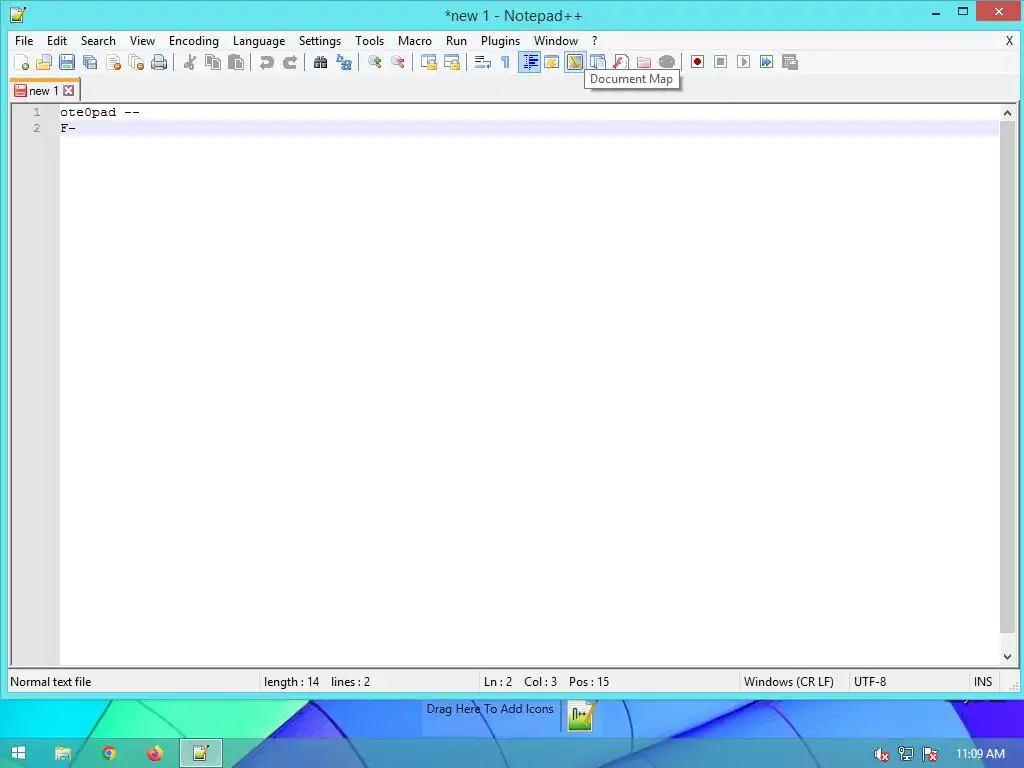Open the Function List panel icon
This screenshot has height=768, width=1024.
[x=620, y=62]
